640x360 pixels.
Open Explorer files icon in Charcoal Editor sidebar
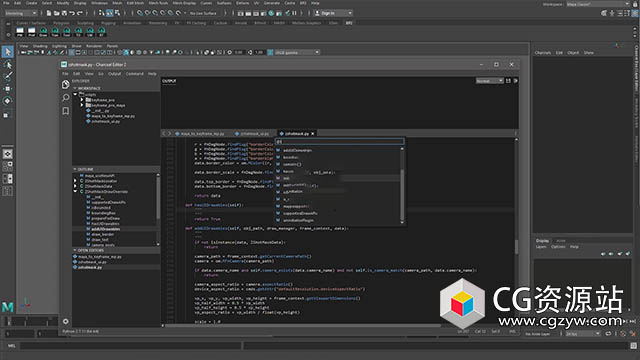65,84
